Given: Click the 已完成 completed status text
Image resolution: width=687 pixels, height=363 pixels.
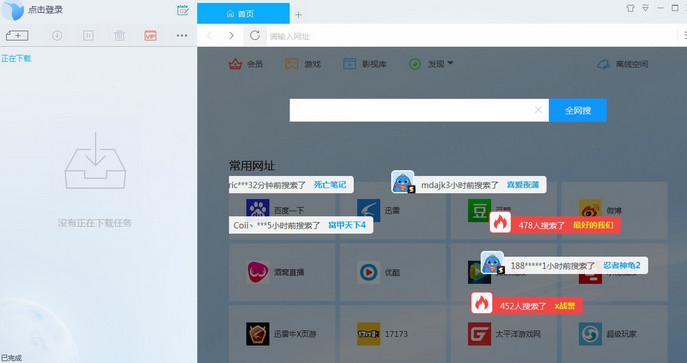Looking at the screenshot, I should pyautogui.click(x=11, y=358).
